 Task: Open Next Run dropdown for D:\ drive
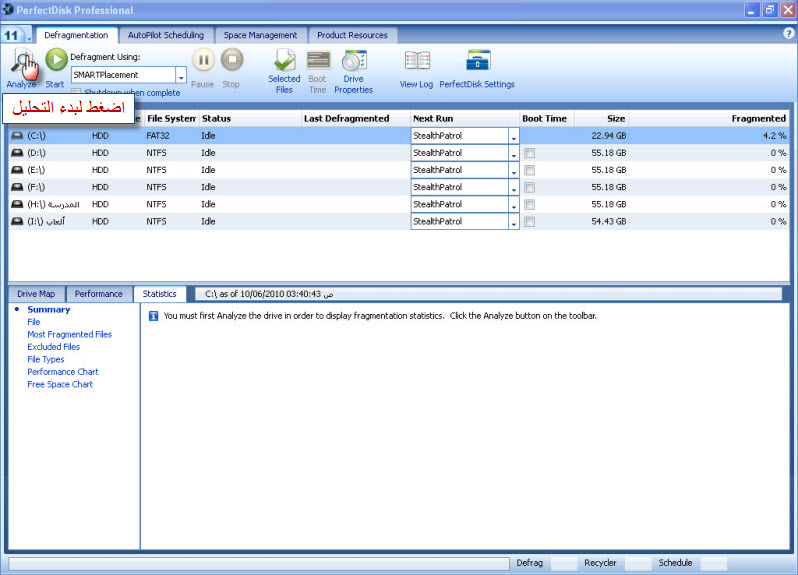tap(514, 153)
